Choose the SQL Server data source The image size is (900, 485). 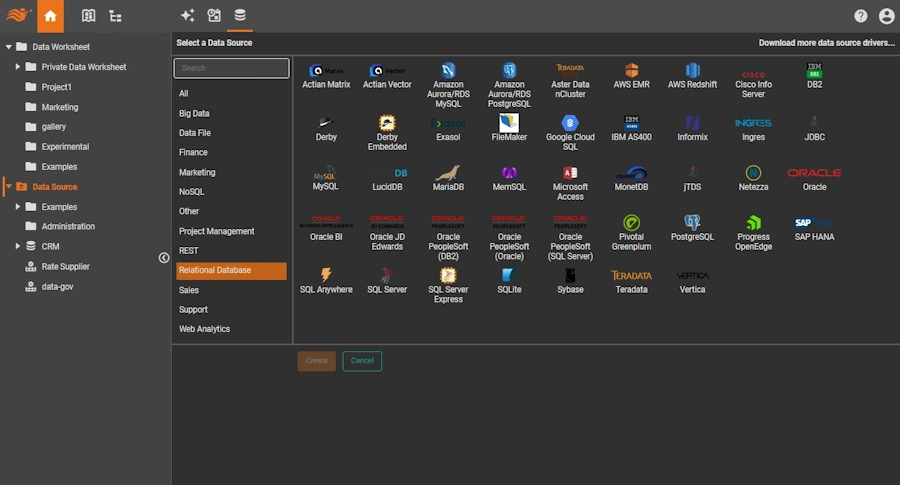(x=387, y=279)
